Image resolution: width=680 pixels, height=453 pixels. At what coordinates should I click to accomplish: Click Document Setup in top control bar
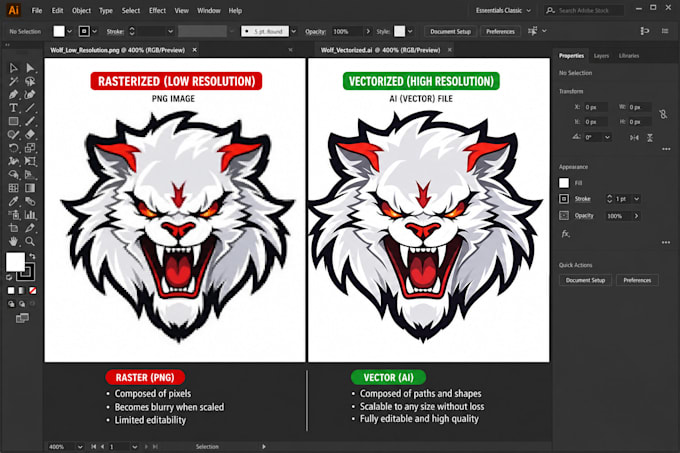click(450, 31)
